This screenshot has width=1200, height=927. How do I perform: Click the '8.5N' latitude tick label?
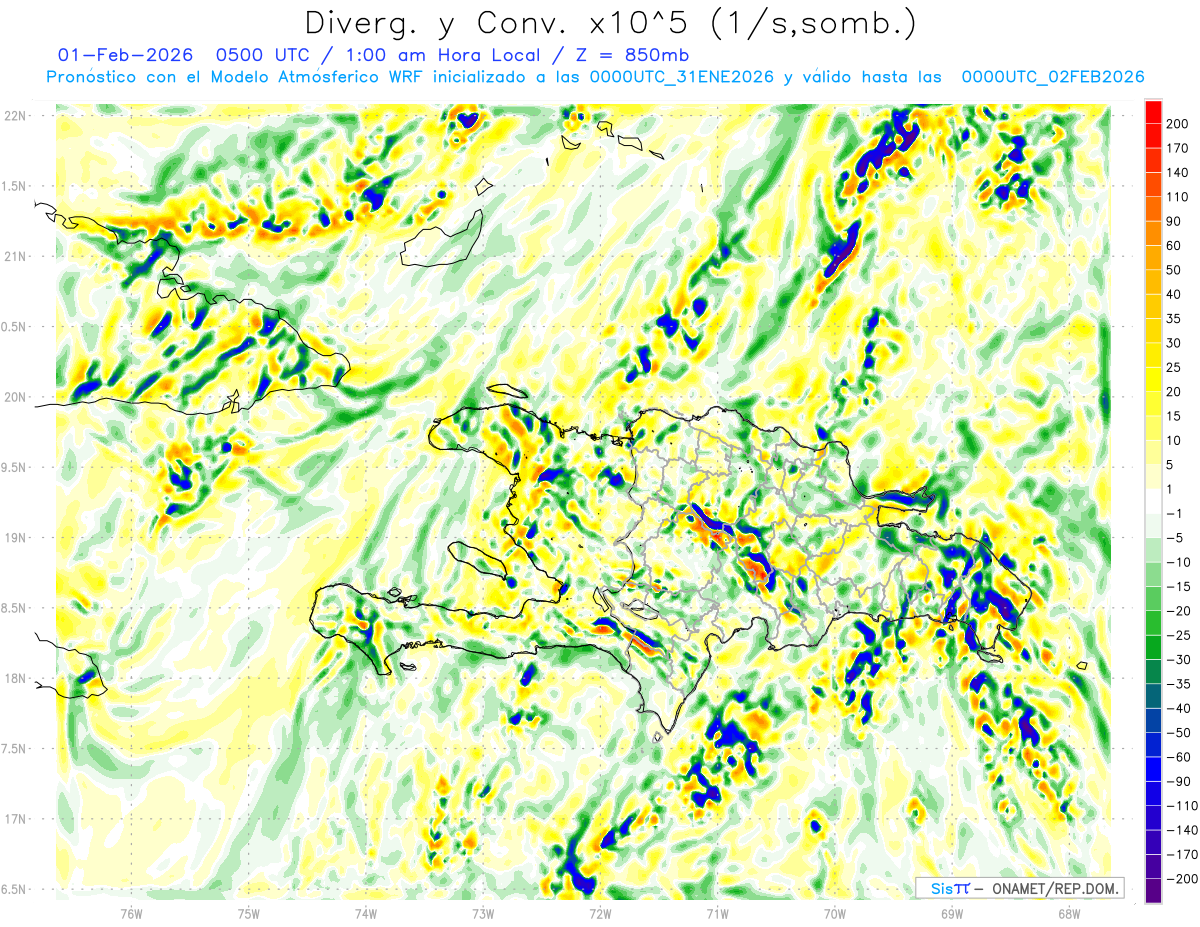[x=15, y=608]
